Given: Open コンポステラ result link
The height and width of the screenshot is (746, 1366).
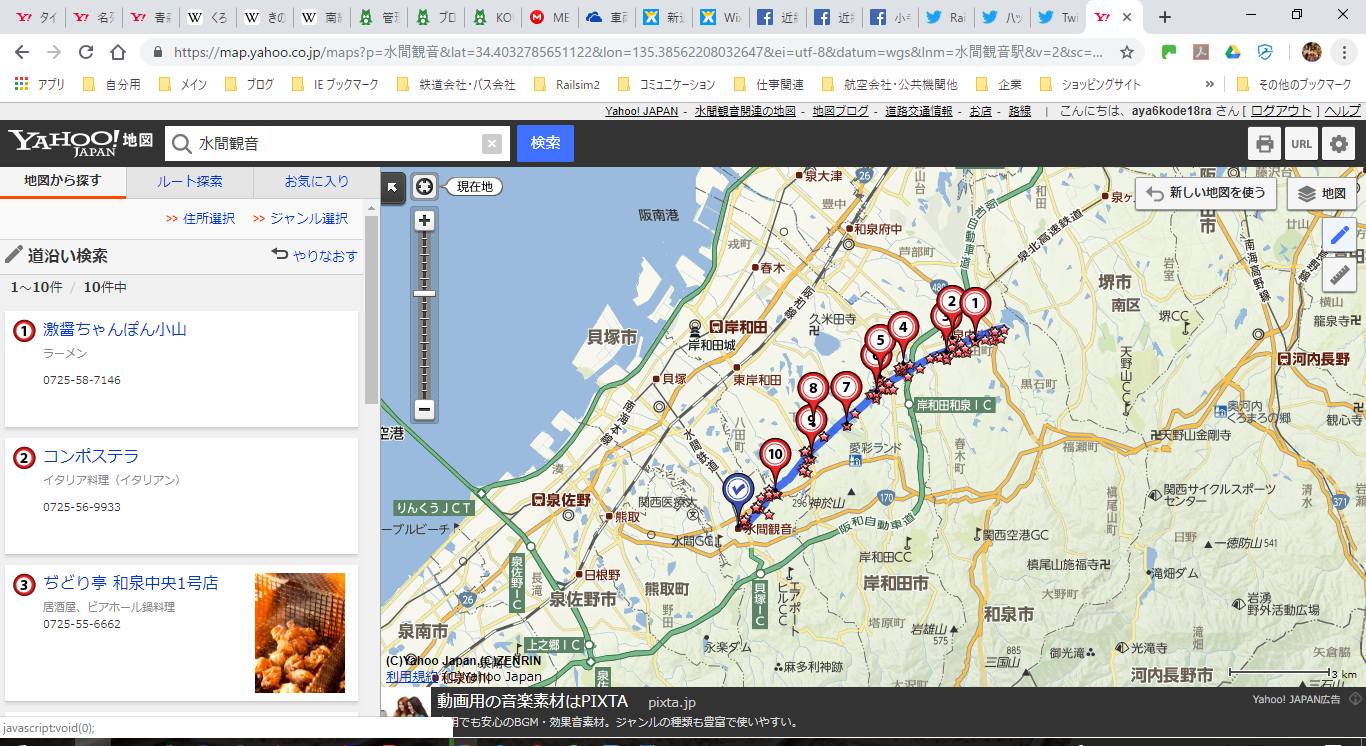Looking at the screenshot, I should pyautogui.click(x=91, y=456).
